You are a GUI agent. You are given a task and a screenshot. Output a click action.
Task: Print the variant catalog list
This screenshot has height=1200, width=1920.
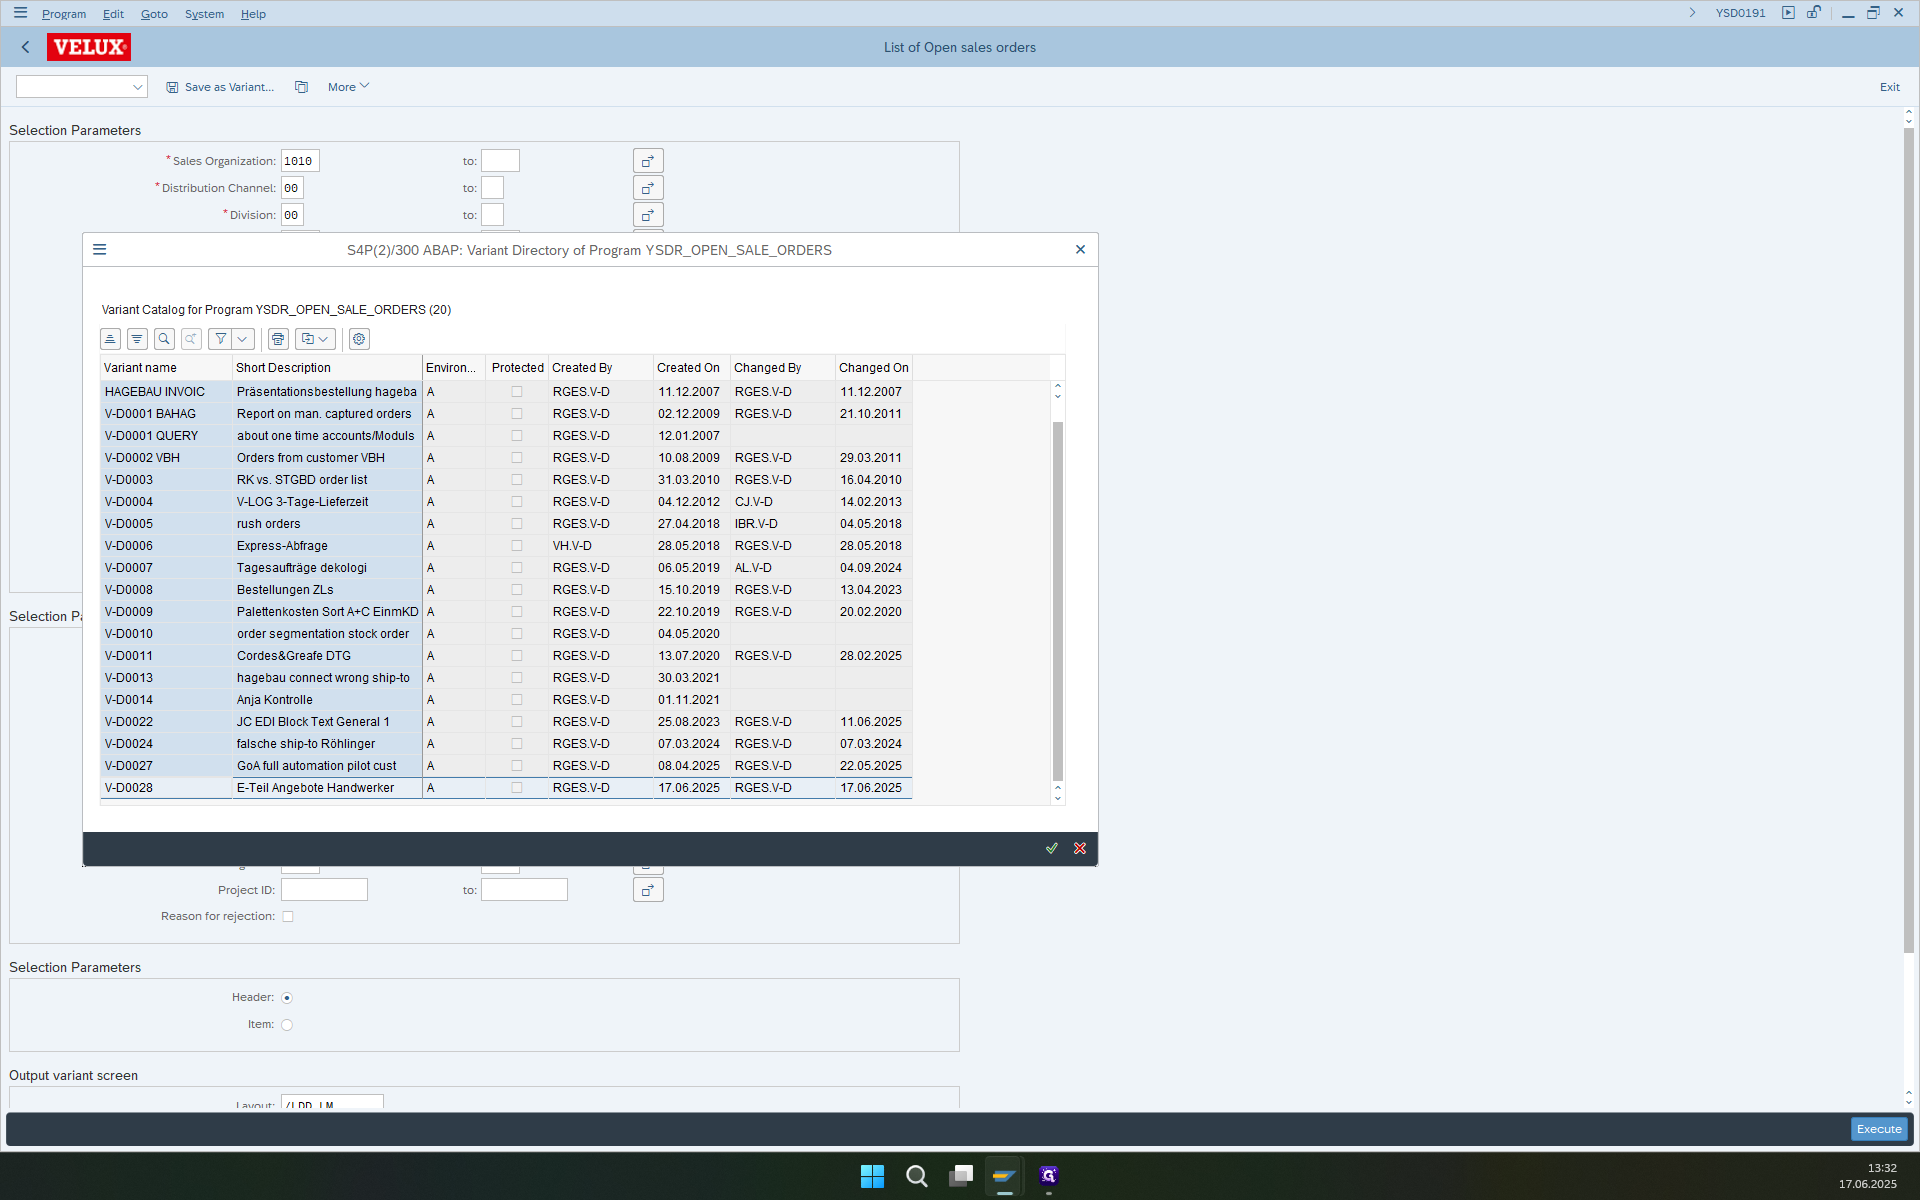pos(278,339)
